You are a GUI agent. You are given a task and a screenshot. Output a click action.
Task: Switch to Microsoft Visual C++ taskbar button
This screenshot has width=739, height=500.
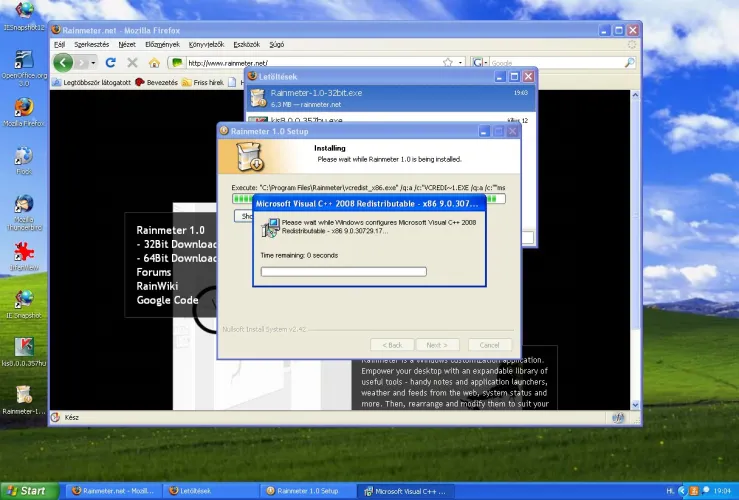point(404,491)
